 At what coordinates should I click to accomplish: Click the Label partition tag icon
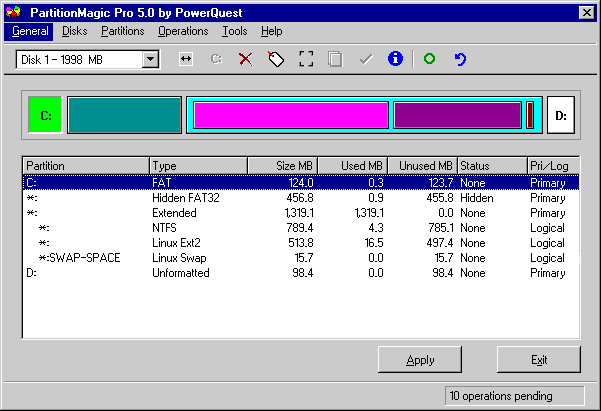[x=276, y=59]
